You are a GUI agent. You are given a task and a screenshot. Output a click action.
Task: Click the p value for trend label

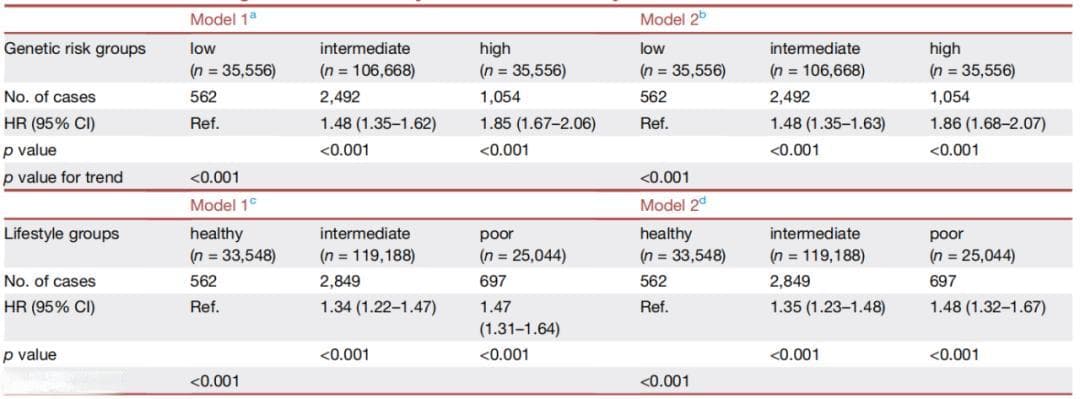(x=63, y=178)
